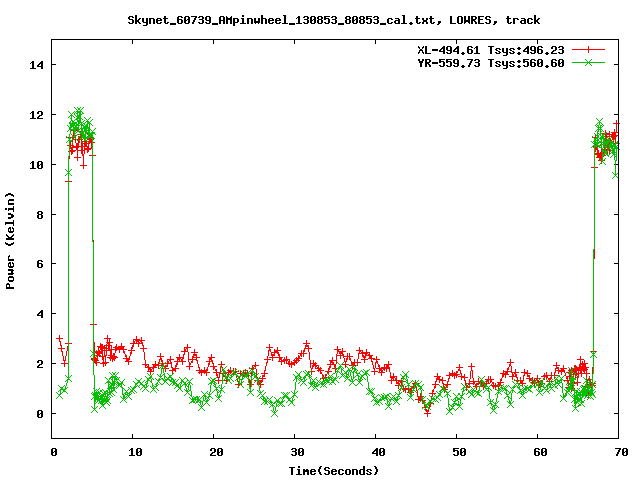
Task: Click the green legend line sample for YR
Action: click(x=588, y=62)
